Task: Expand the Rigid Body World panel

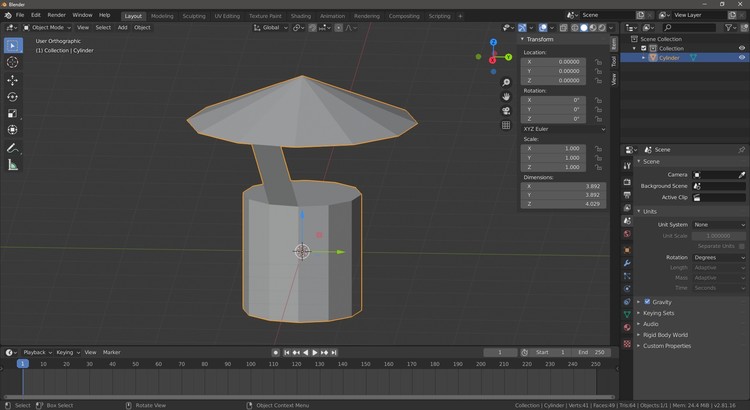Action: tap(665, 335)
